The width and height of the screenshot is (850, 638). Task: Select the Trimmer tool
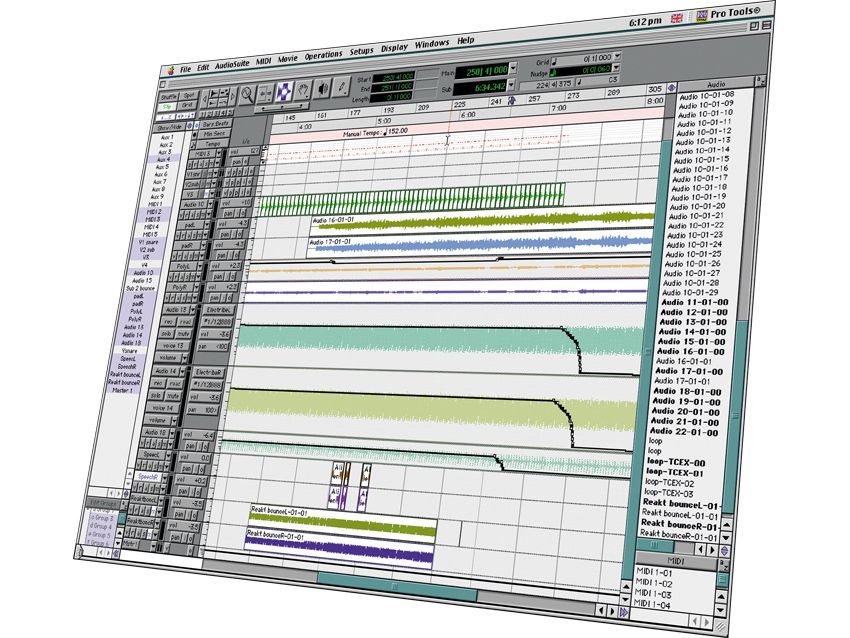pyautogui.click(x=266, y=94)
